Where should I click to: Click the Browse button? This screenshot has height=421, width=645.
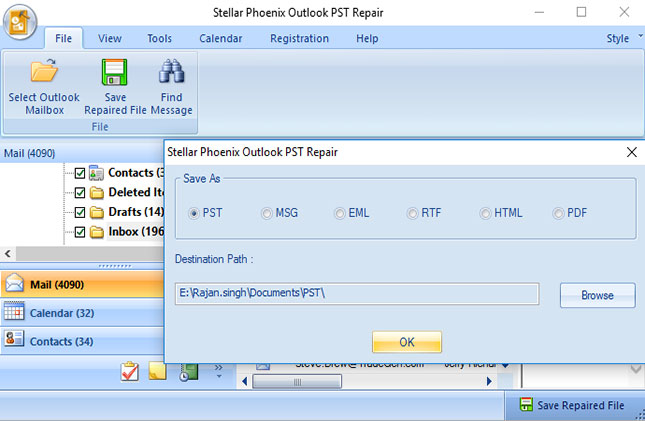[597, 295]
